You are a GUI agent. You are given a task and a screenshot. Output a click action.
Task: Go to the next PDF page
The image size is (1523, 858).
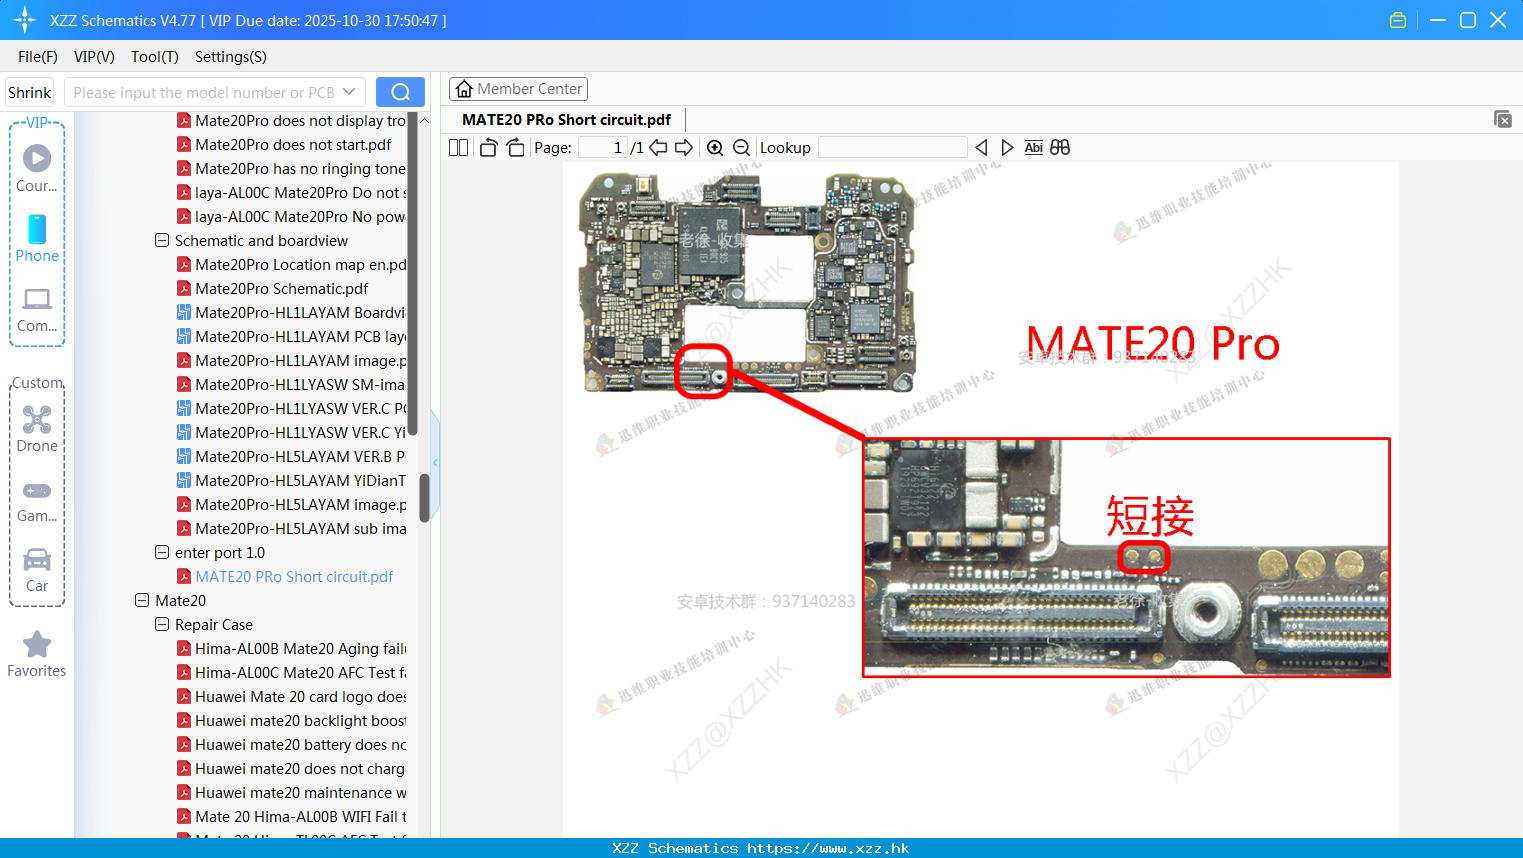click(684, 148)
